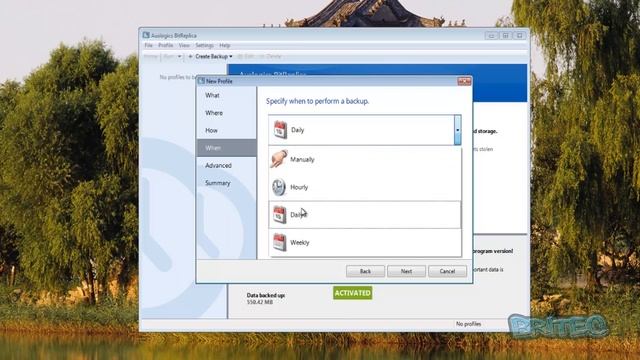This screenshot has width=640, height=360.
Task: Click the Next button
Action: point(406,271)
